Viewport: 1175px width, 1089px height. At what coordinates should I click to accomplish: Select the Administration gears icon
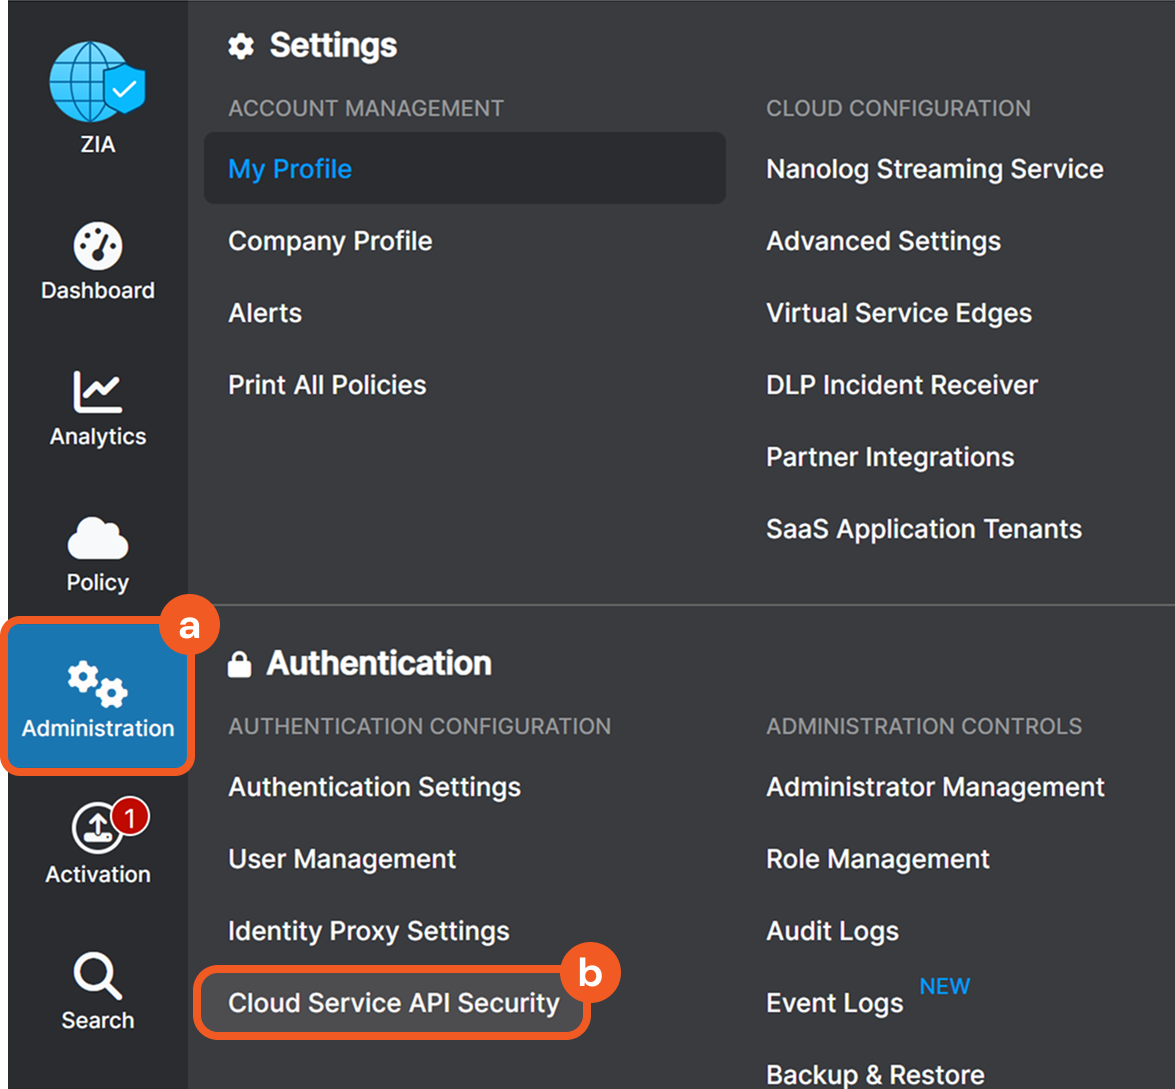(98, 684)
